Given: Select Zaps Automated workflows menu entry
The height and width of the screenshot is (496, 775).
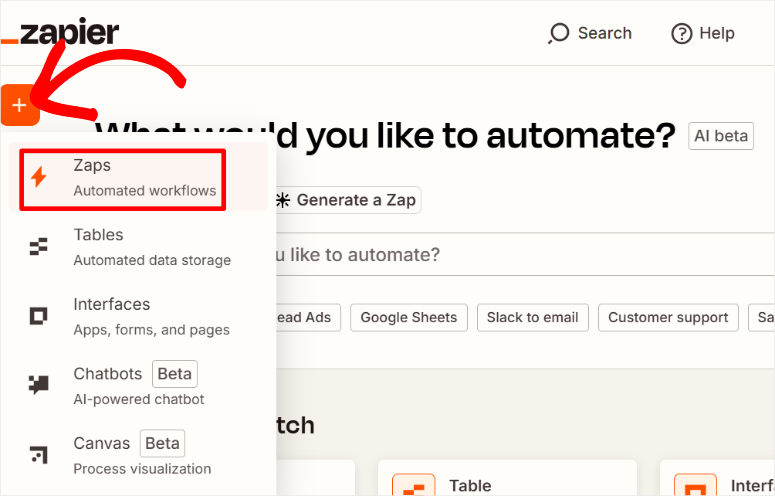Looking at the screenshot, I should click(x=138, y=177).
